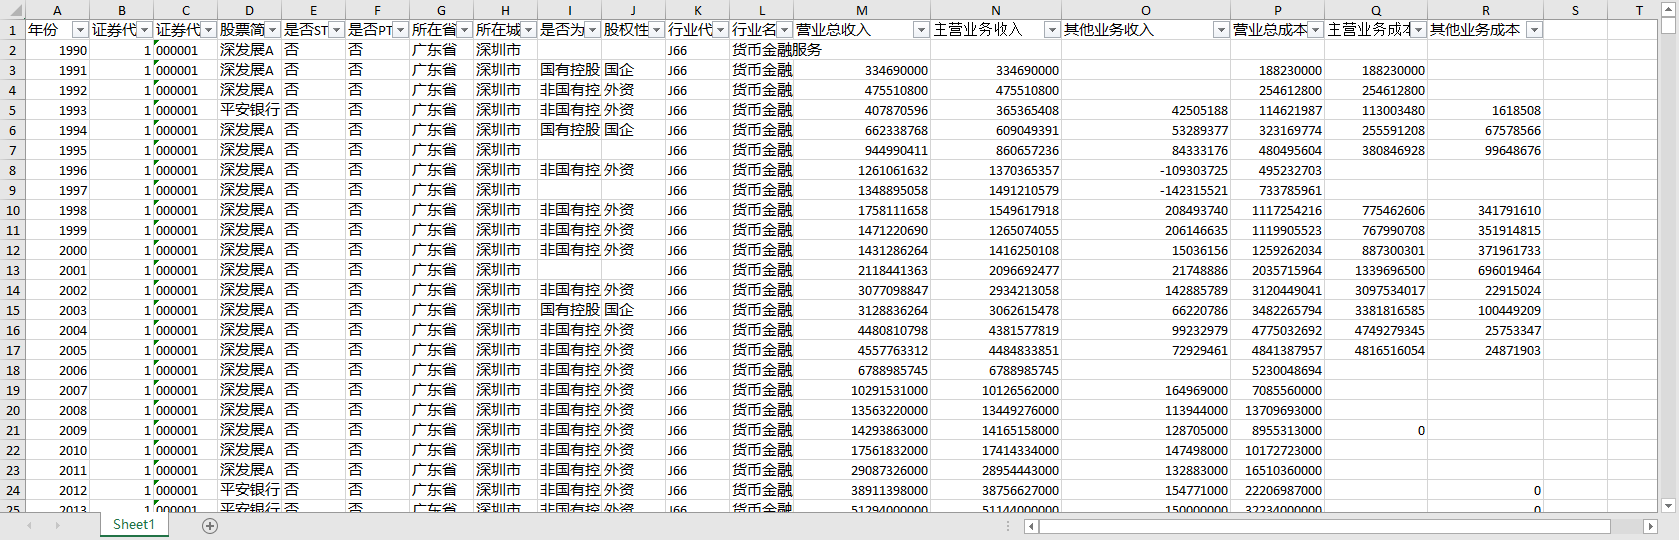1679x540 pixels.
Task: Switch to the Sheet1 tab
Action: click(133, 525)
